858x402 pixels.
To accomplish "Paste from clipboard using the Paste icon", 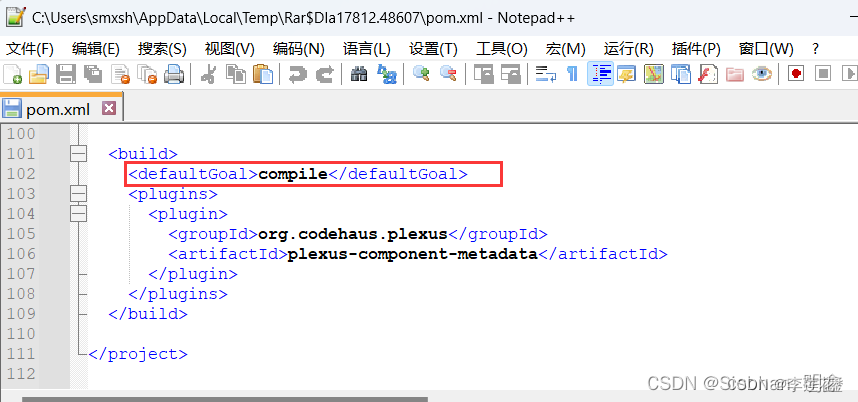I will [263, 74].
